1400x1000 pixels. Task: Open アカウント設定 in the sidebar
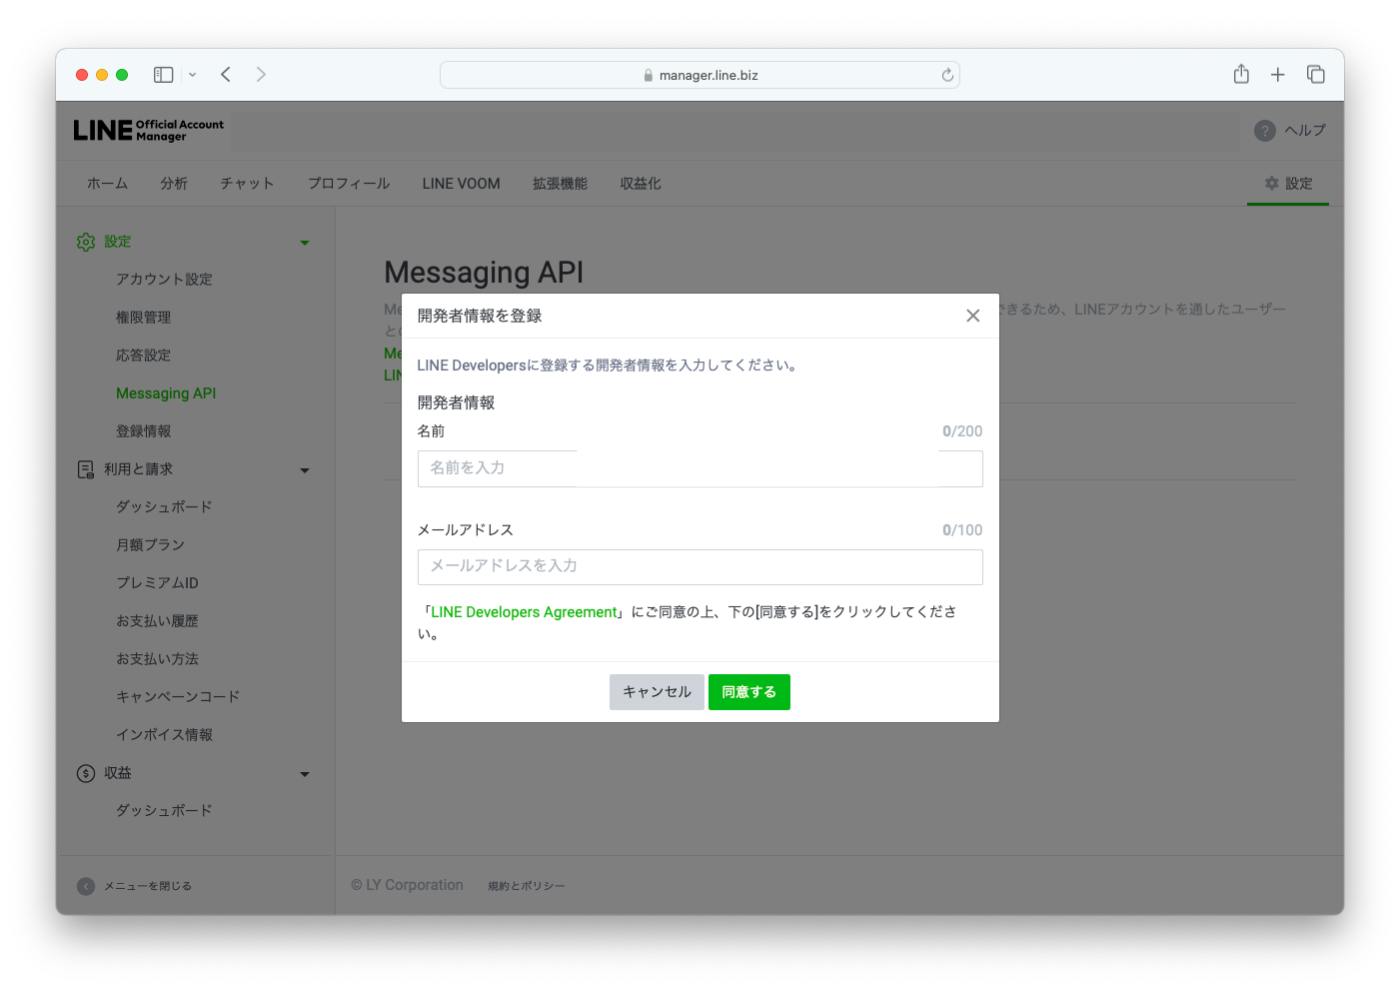164,280
